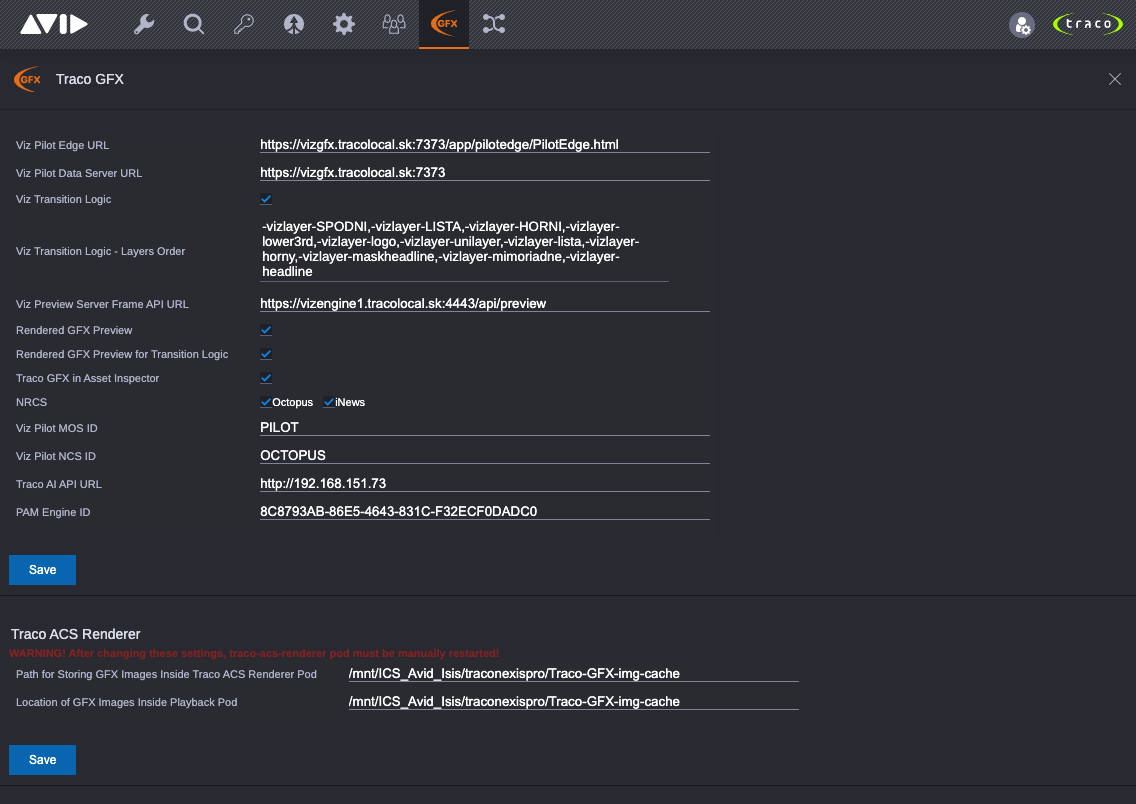Uncheck the iNews NRCS checkbox
This screenshot has height=804, width=1136.
[329, 402]
